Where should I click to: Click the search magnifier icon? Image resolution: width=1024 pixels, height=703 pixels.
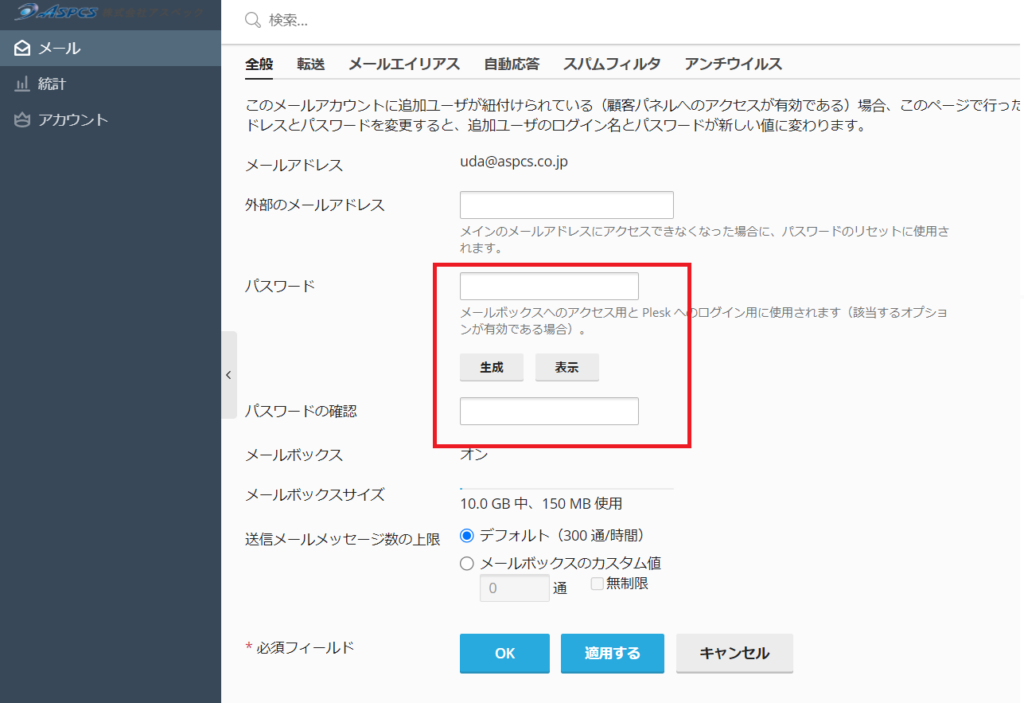point(253,20)
